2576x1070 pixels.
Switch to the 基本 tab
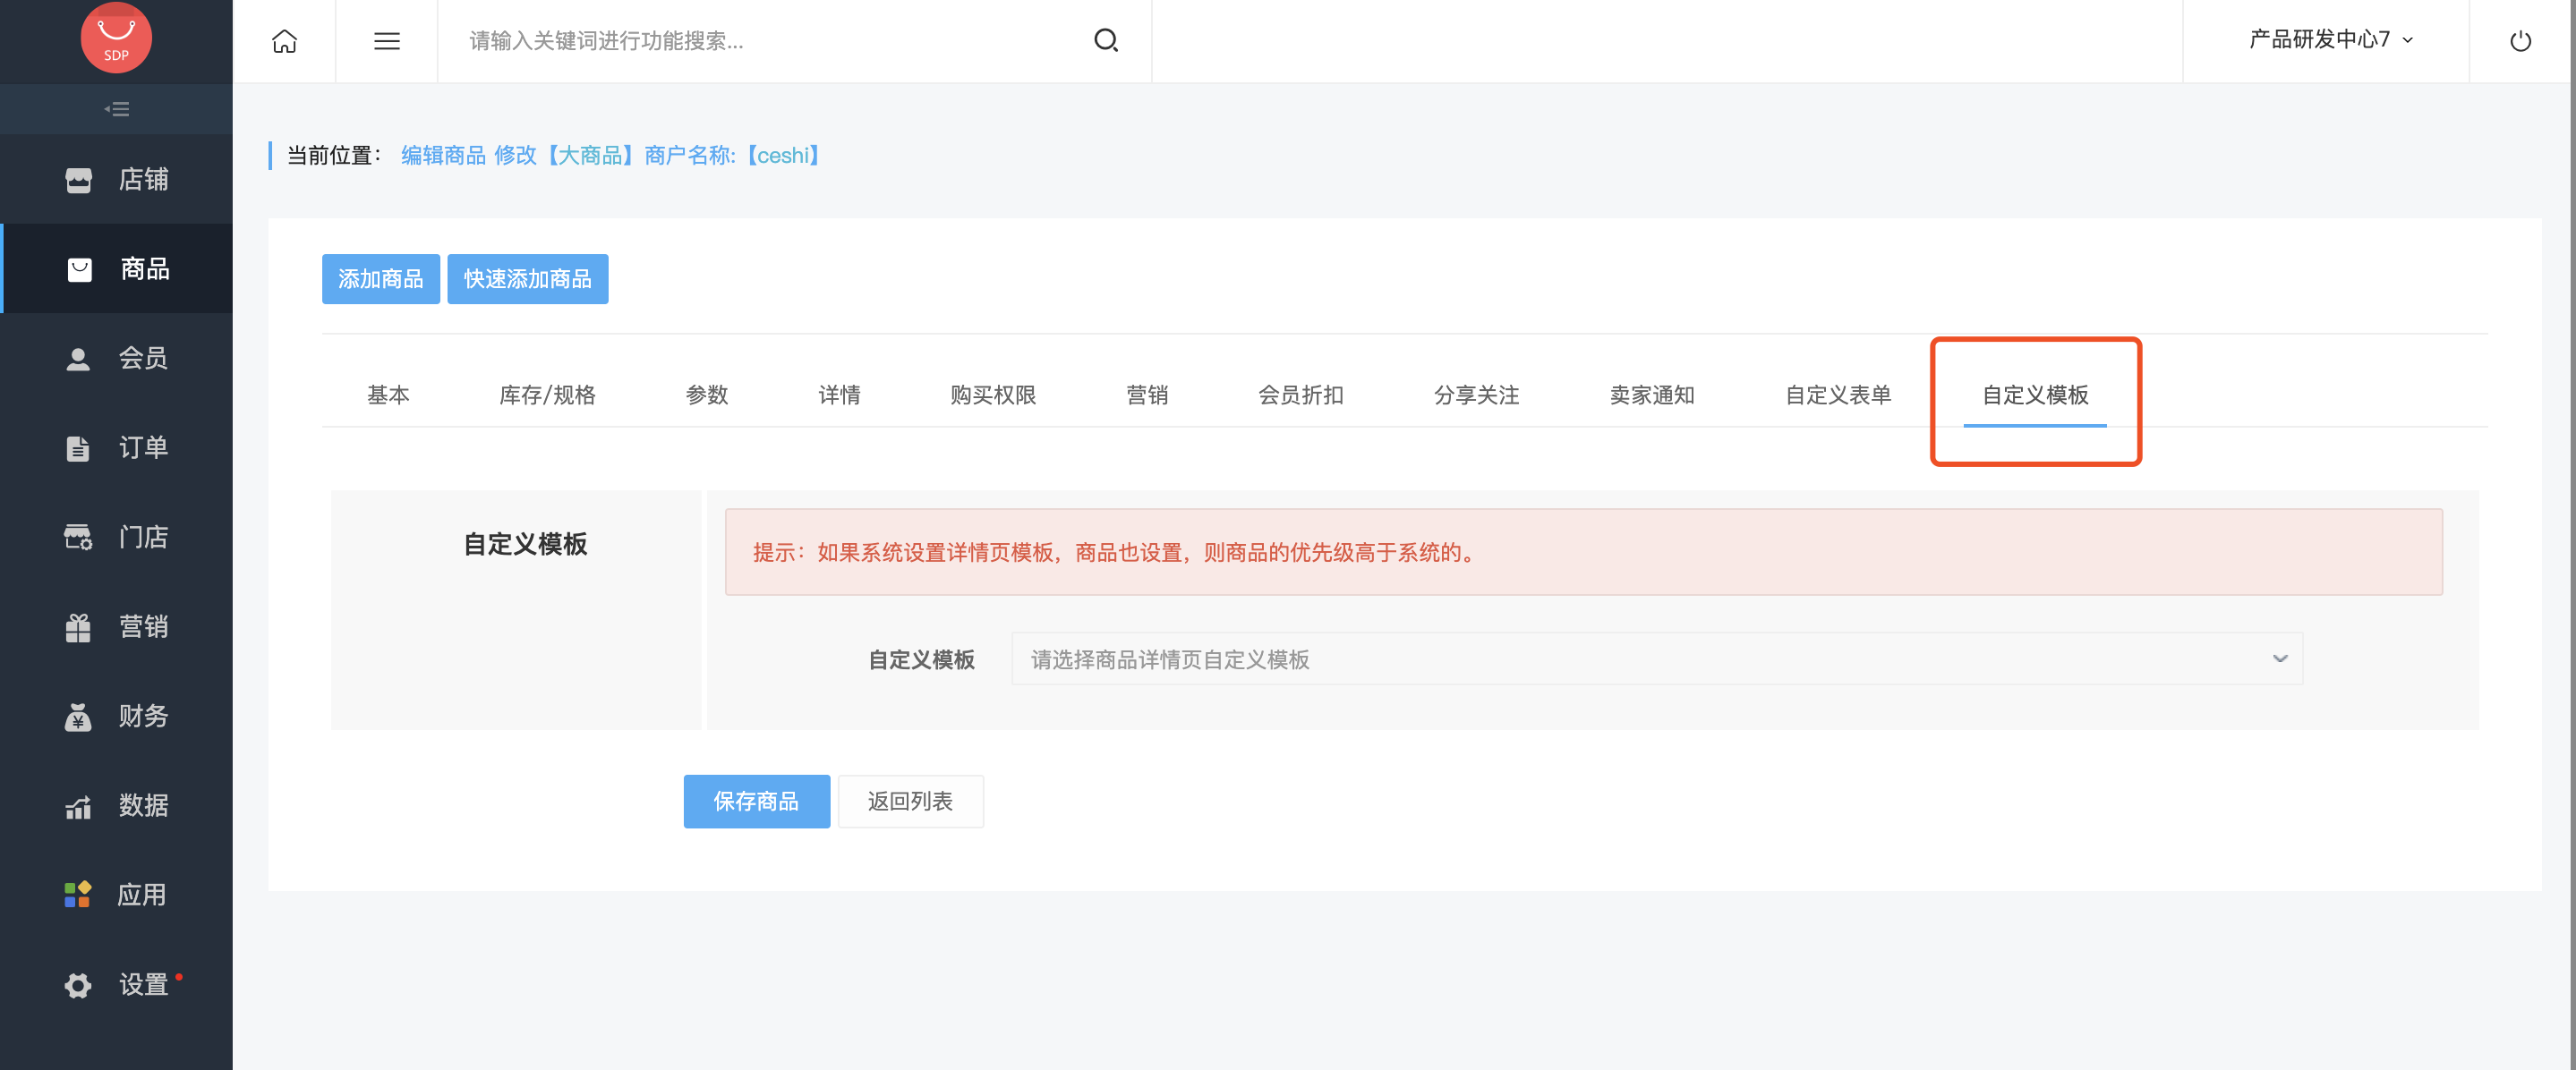pyautogui.click(x=388, y=395)
